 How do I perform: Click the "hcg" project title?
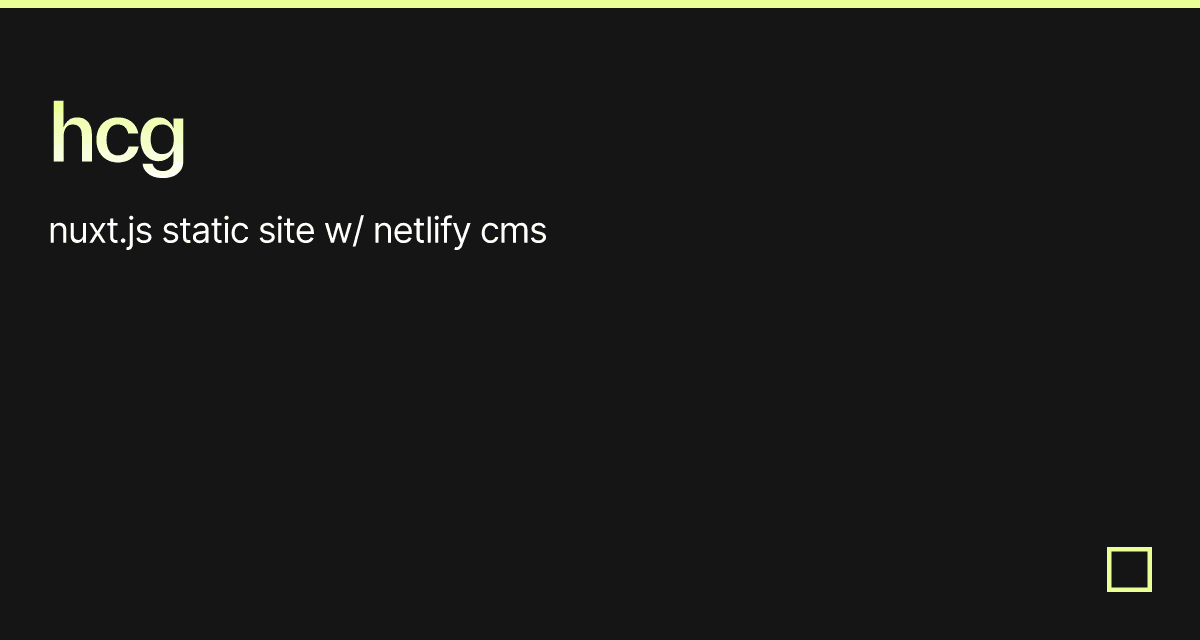coord(117,133)
